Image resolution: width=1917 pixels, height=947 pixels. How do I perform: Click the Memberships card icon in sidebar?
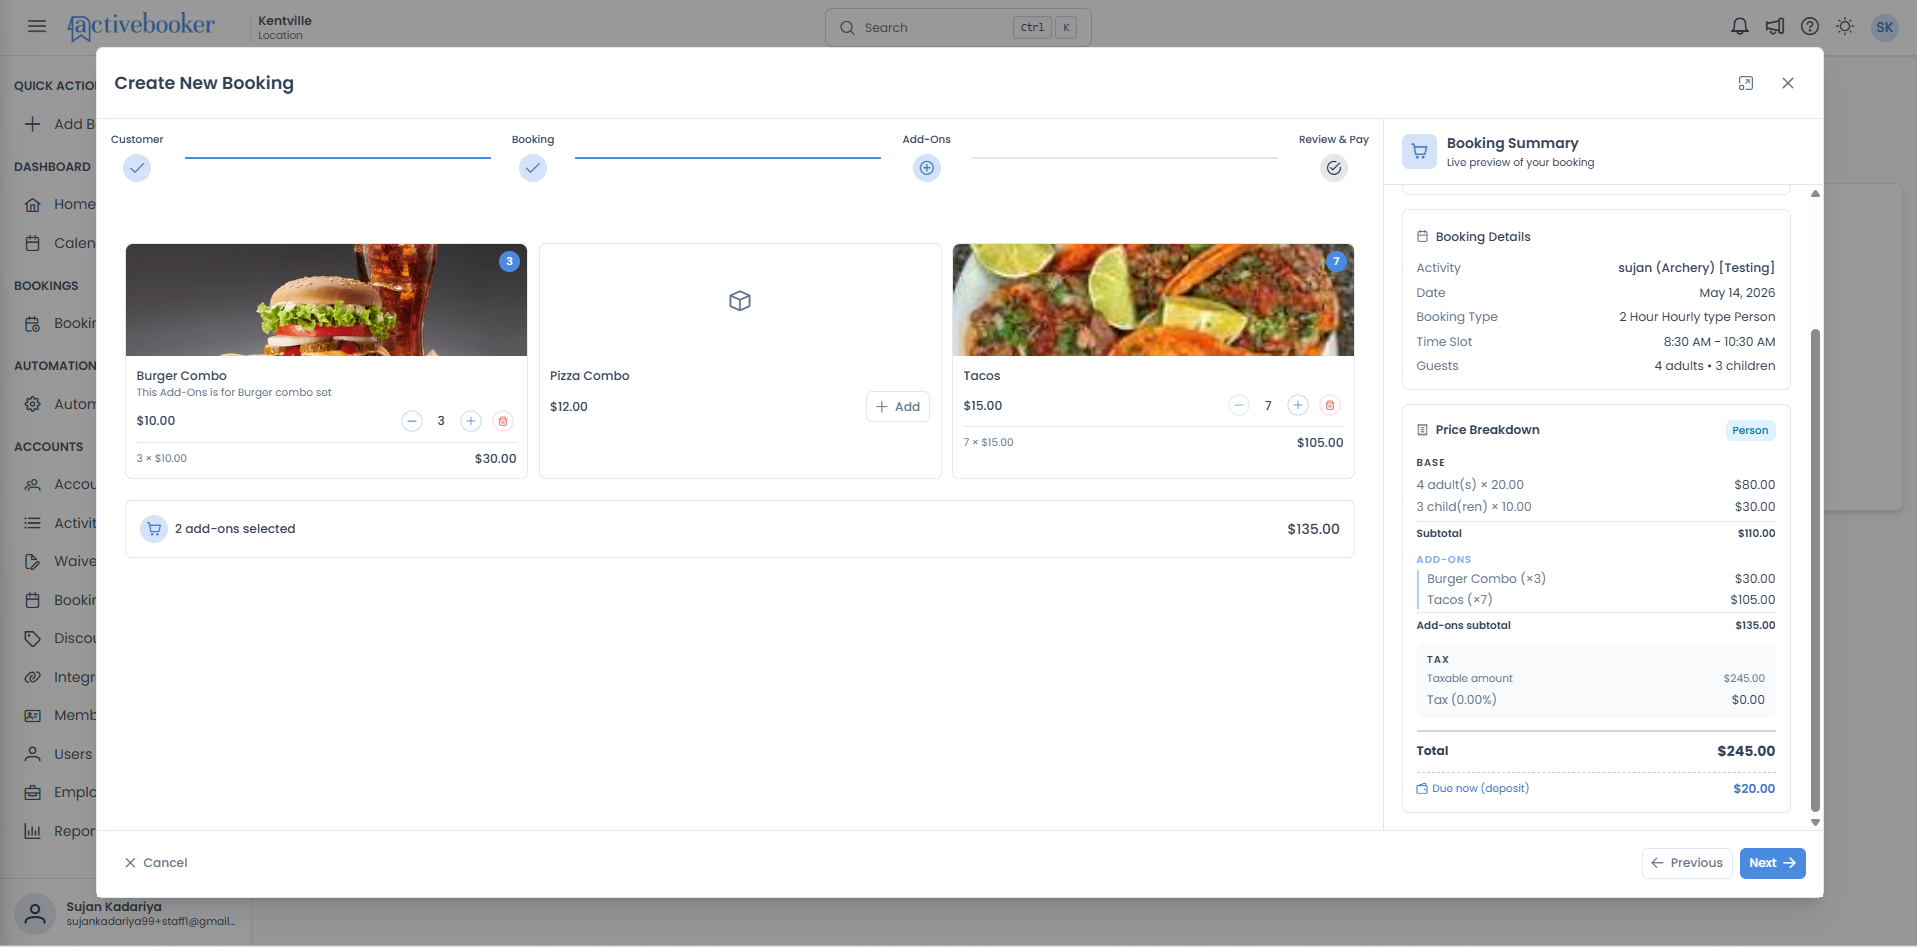33,716
